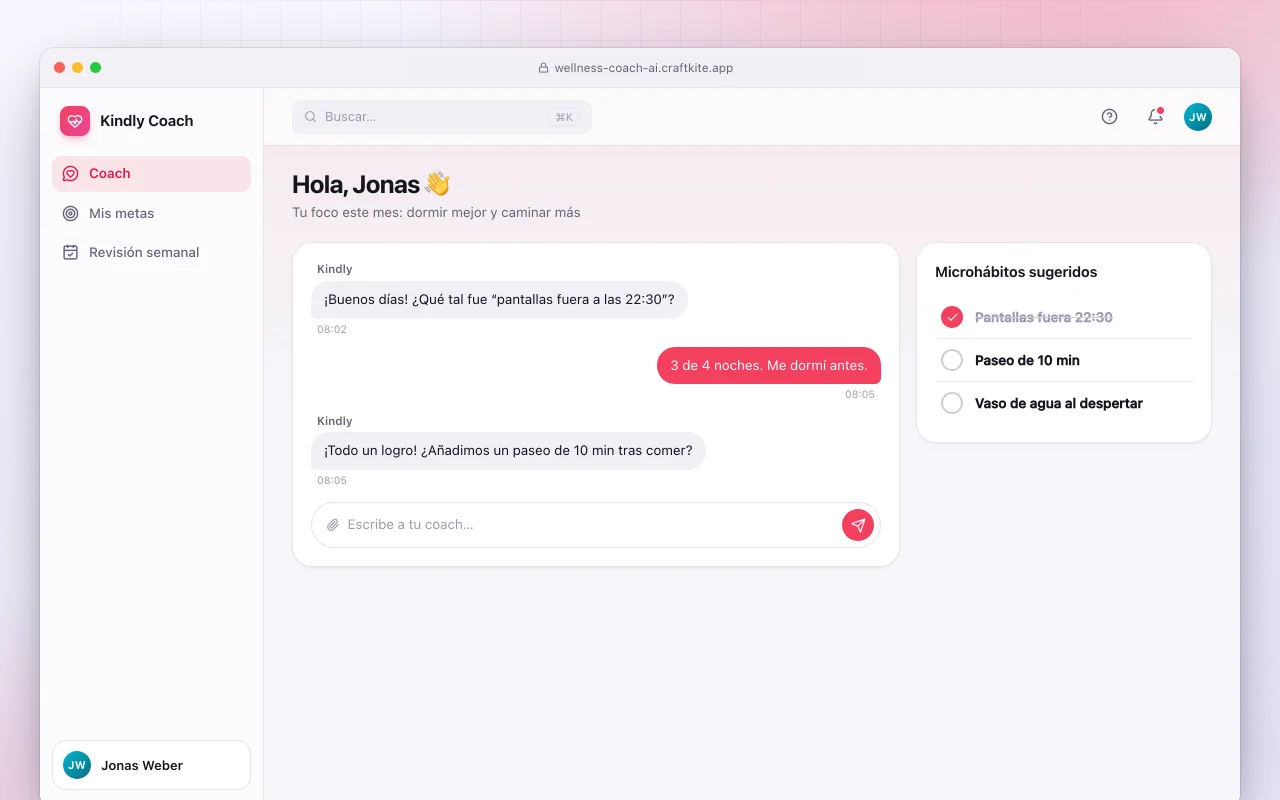Viewport: 1280px width, 800px height.
Task: Open Mis metas in the sidebar
Action: click(x=151, y=213)
